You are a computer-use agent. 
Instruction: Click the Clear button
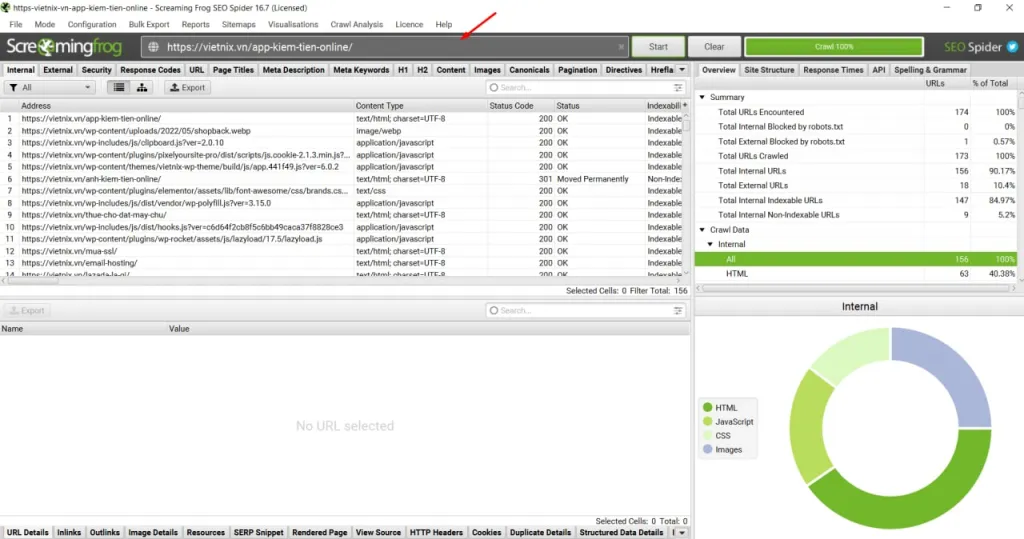714,47
